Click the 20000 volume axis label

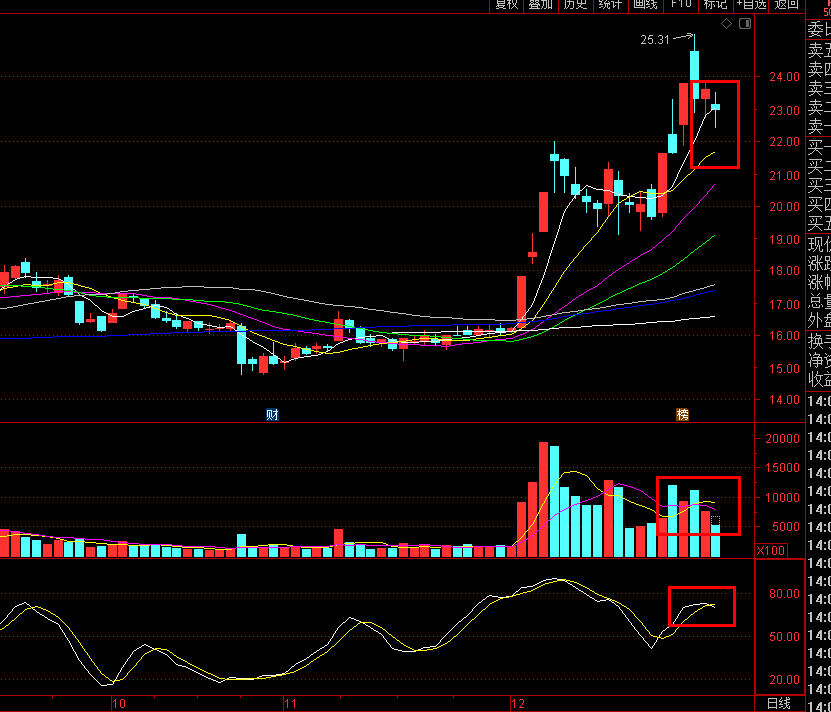click(x=782, y=438)
